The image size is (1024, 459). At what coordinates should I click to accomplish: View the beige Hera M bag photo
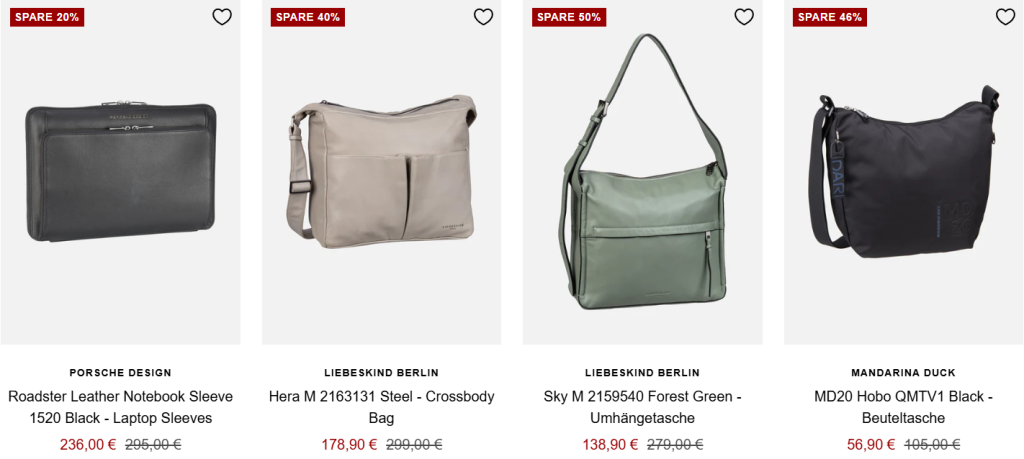[x=381, y=172]
